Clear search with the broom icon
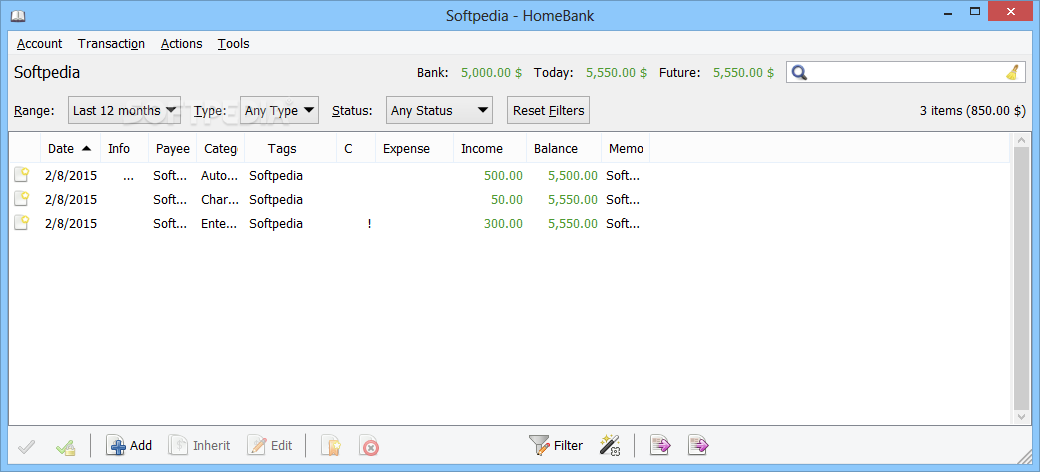Screen dimensions: 1040x472 pyautogui.click(x=1011, y=73)
